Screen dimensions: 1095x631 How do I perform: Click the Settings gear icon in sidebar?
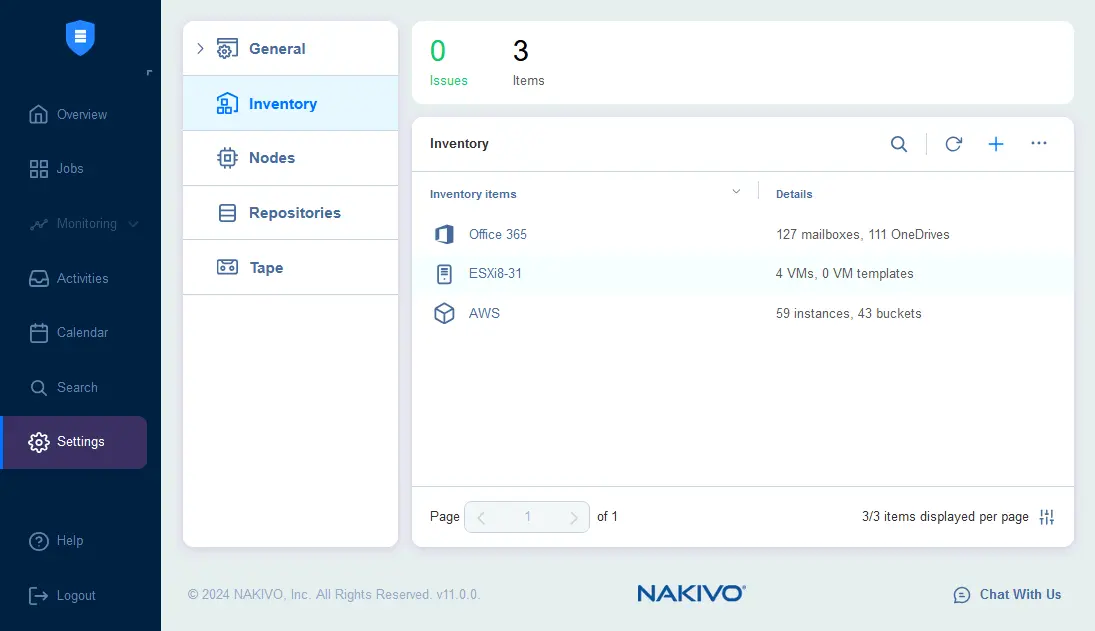(x=38, y=442)
